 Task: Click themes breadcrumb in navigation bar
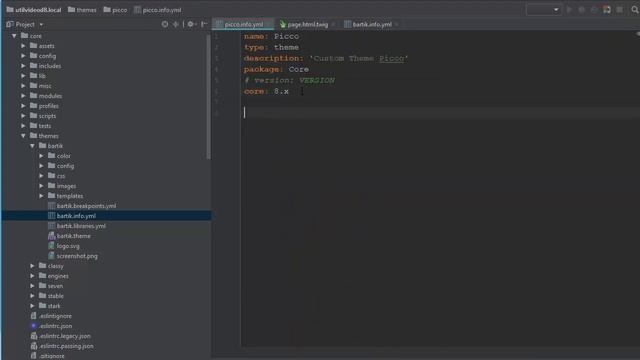tap(82, 10)
